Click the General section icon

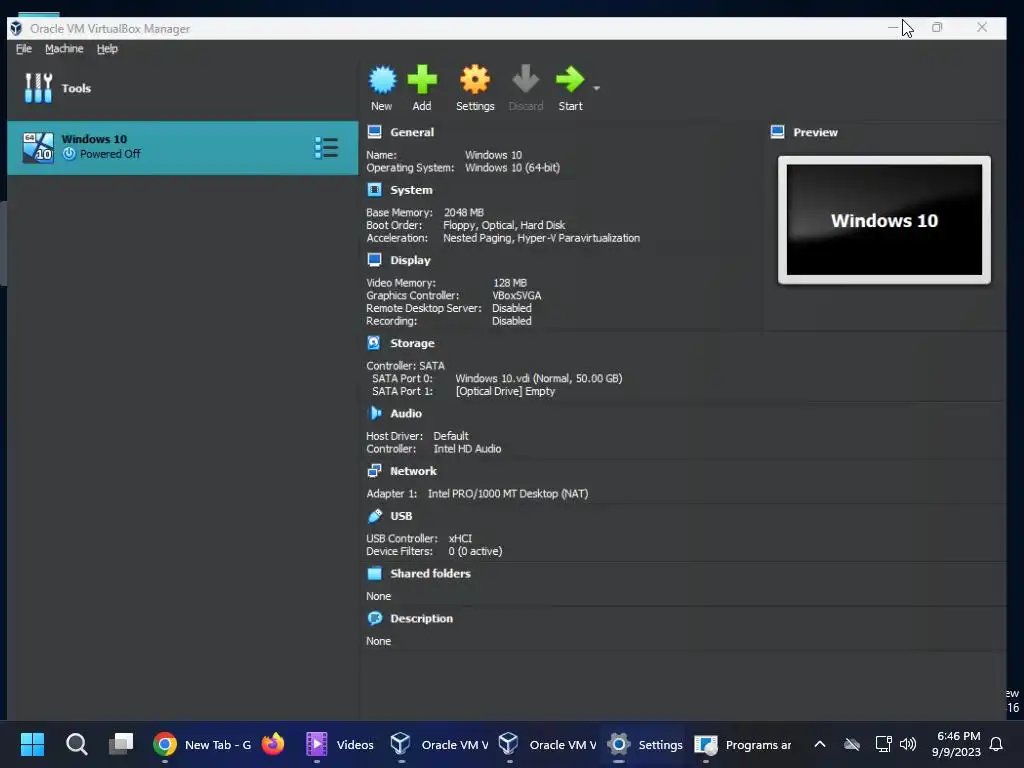374,132
